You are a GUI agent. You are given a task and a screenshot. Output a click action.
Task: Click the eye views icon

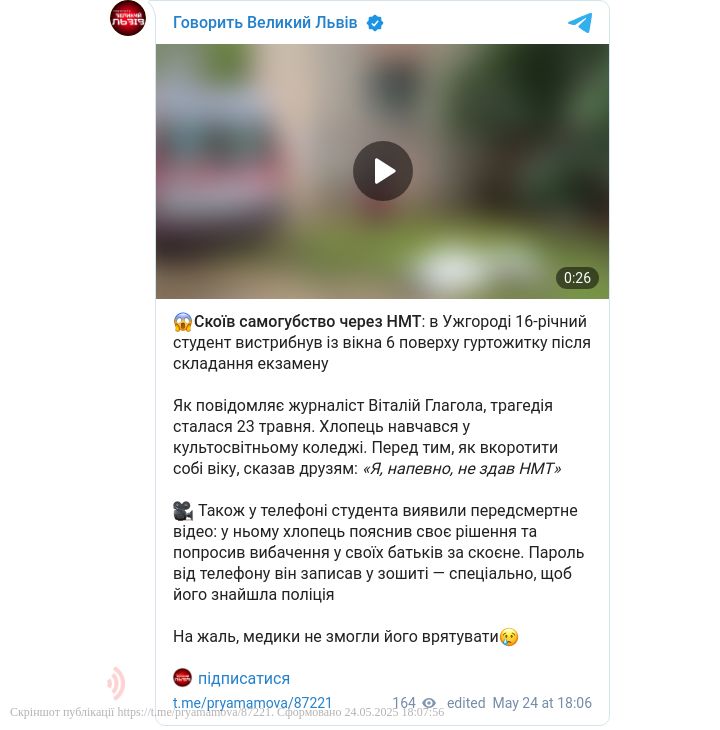coord(429,703)
